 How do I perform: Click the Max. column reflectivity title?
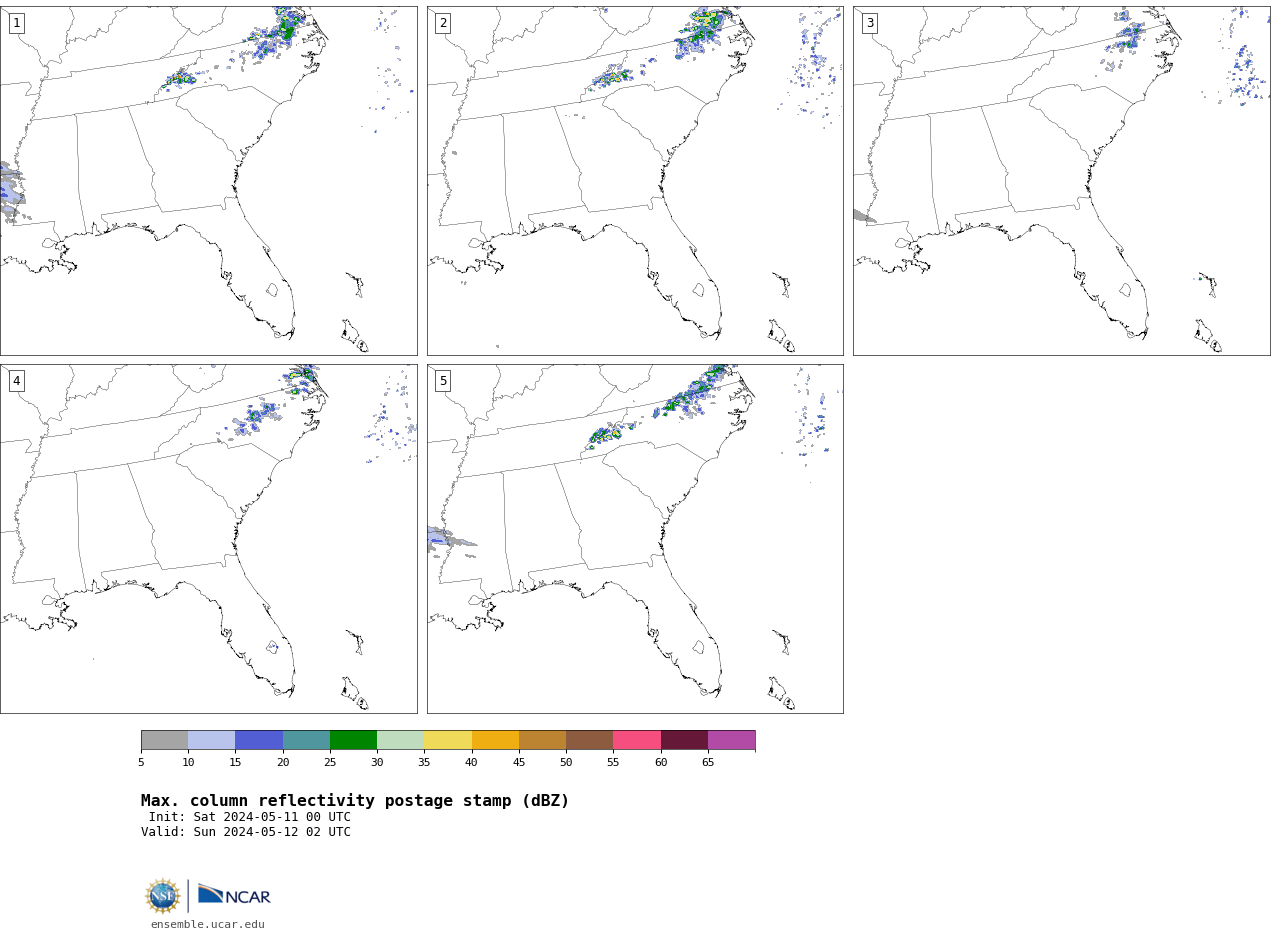[355, 801]
